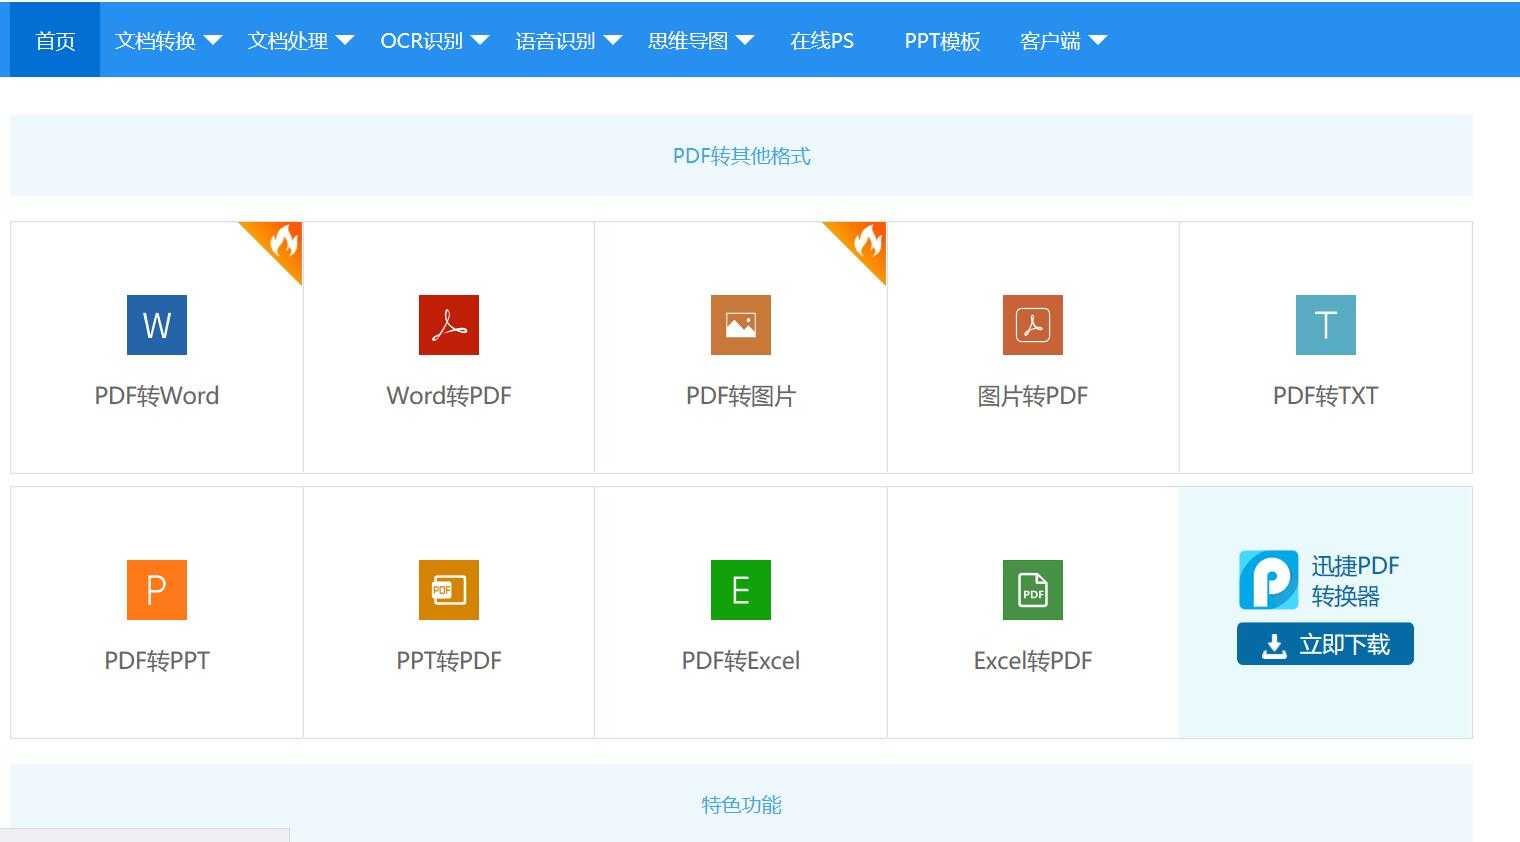1520x842 pixels.
Task: Open the PDF转PPT text link
Action: (157, 661)
